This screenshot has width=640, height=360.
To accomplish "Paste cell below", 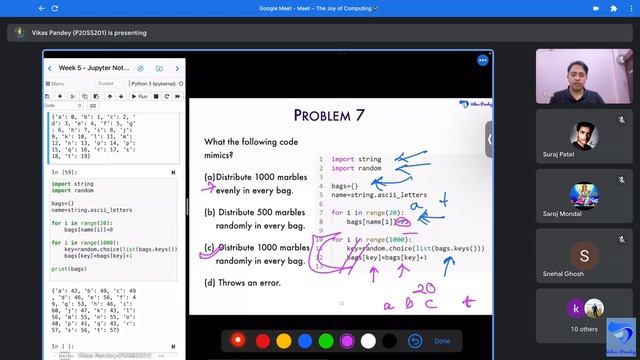I will tap(96, 96).
